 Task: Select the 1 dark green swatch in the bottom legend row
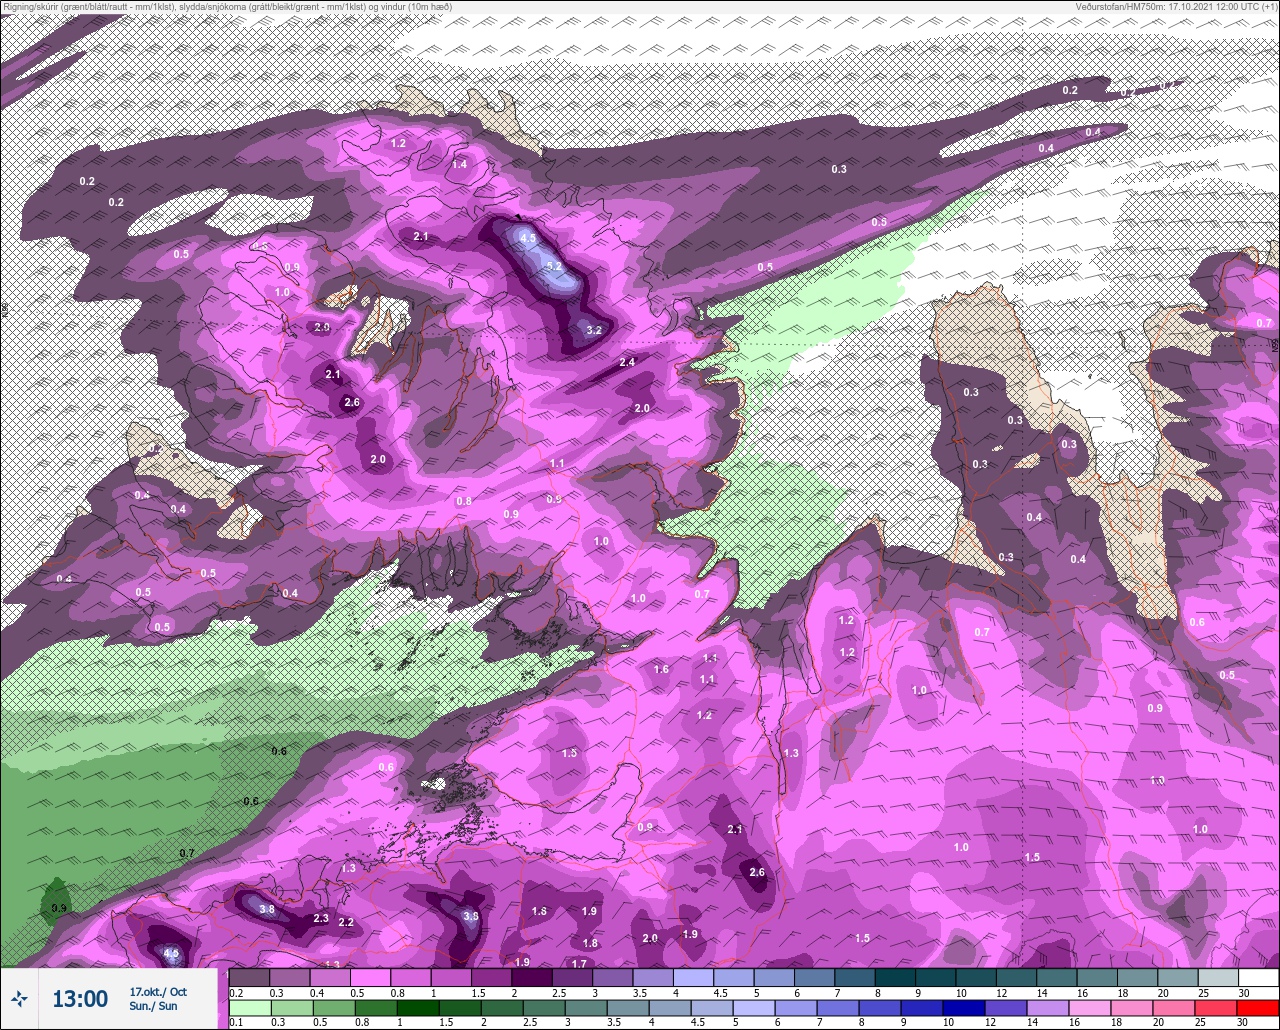[418, 1007]
